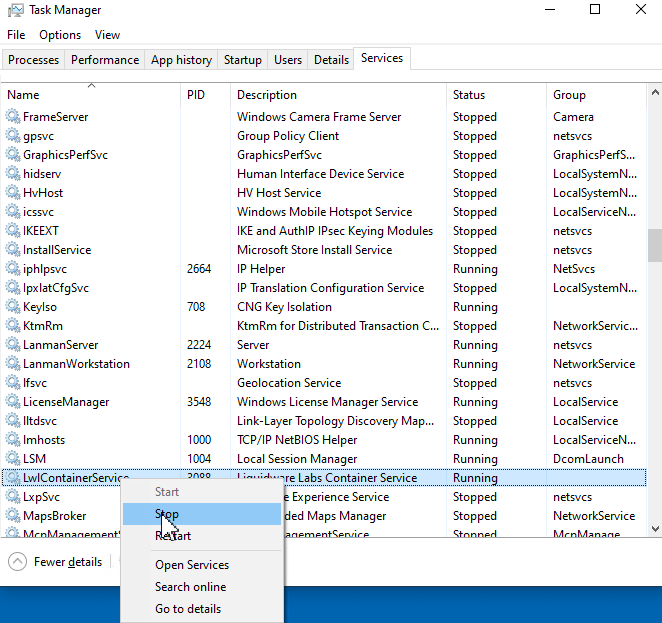Click the LSM service gear icon

pyautogui.click(x=13, y=458)
